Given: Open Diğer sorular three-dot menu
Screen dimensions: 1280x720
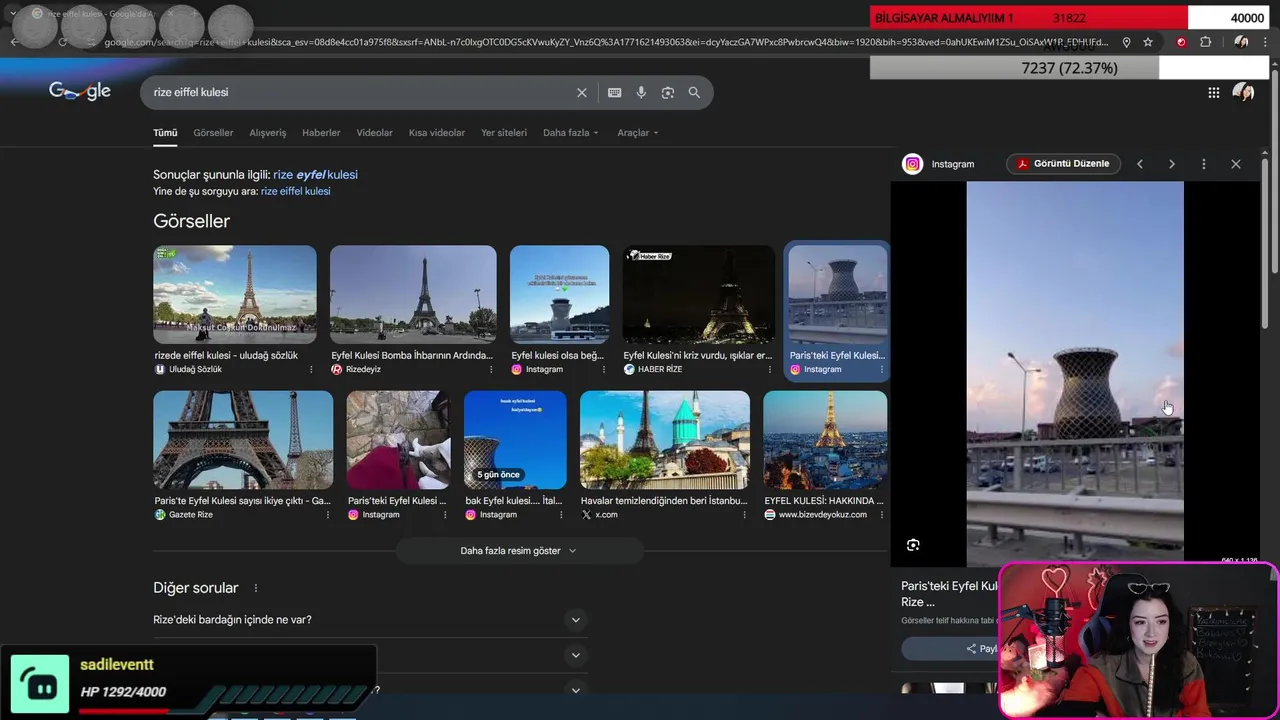Looking at the screenshot, I should 256,588.
